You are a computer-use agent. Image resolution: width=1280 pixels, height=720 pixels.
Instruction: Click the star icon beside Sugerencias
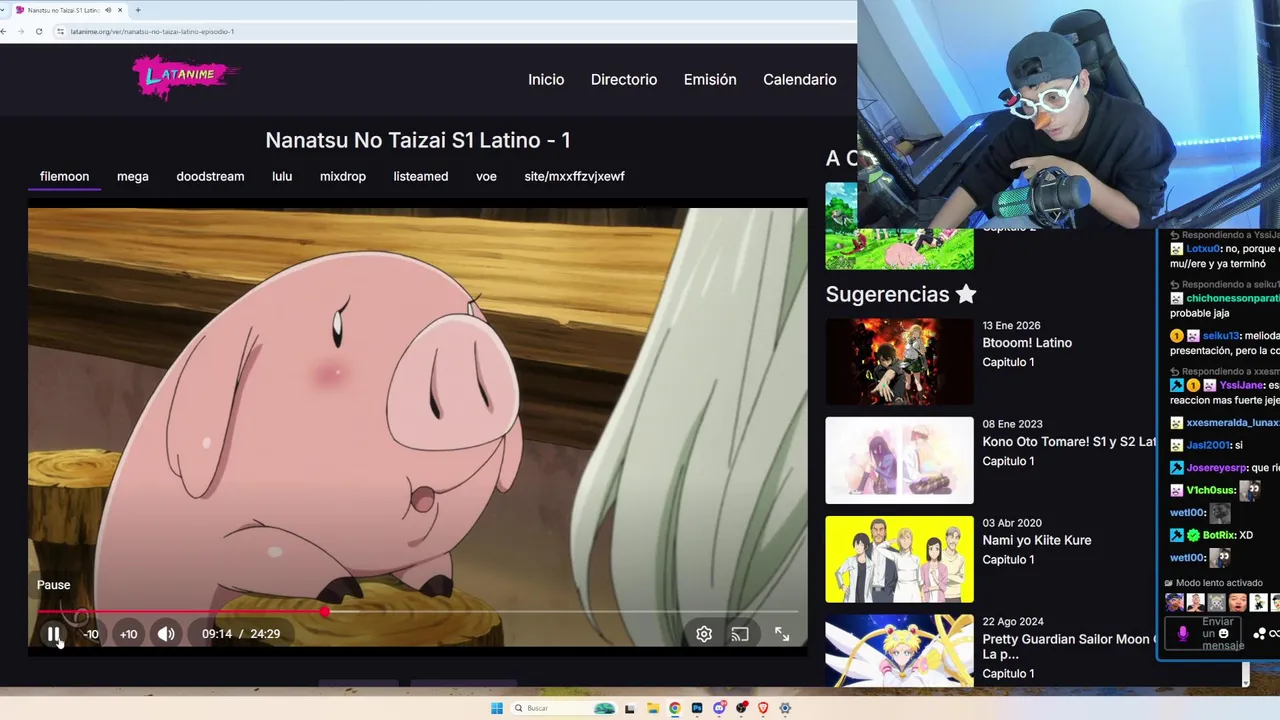[x=965, y=294]
